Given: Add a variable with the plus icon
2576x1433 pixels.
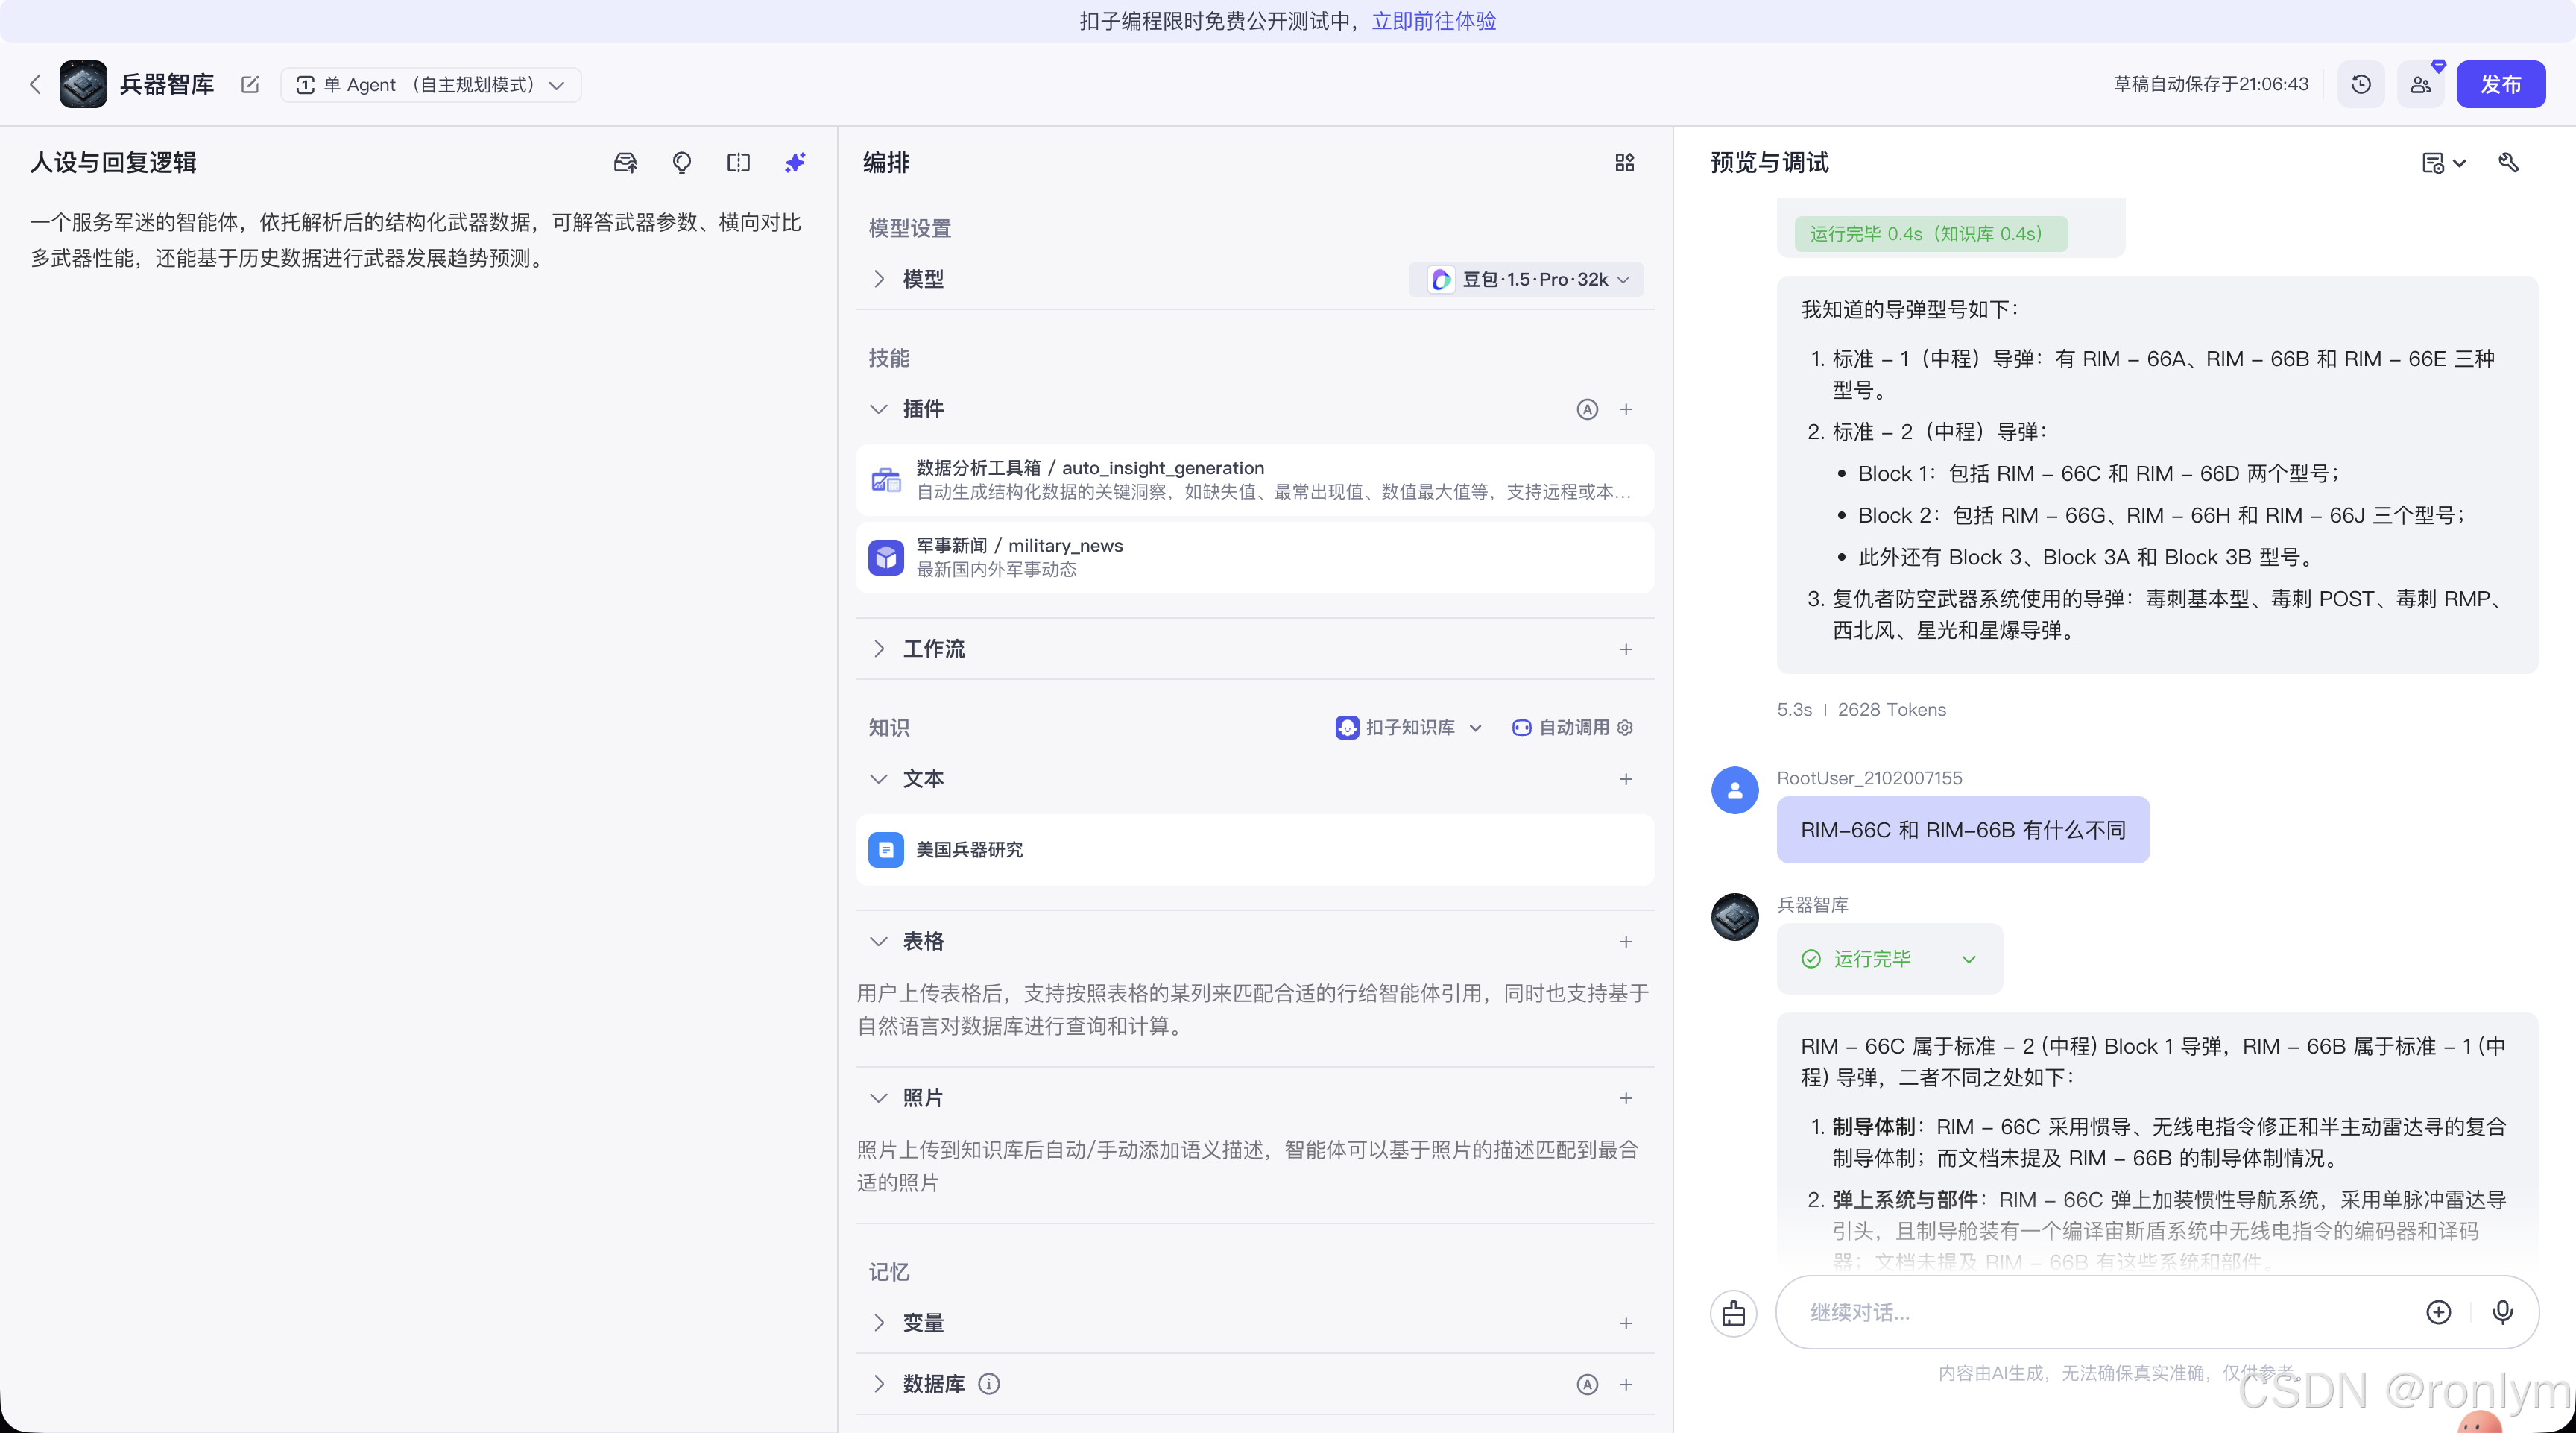Looking at the screenshot, I should pos(1626,1323).
